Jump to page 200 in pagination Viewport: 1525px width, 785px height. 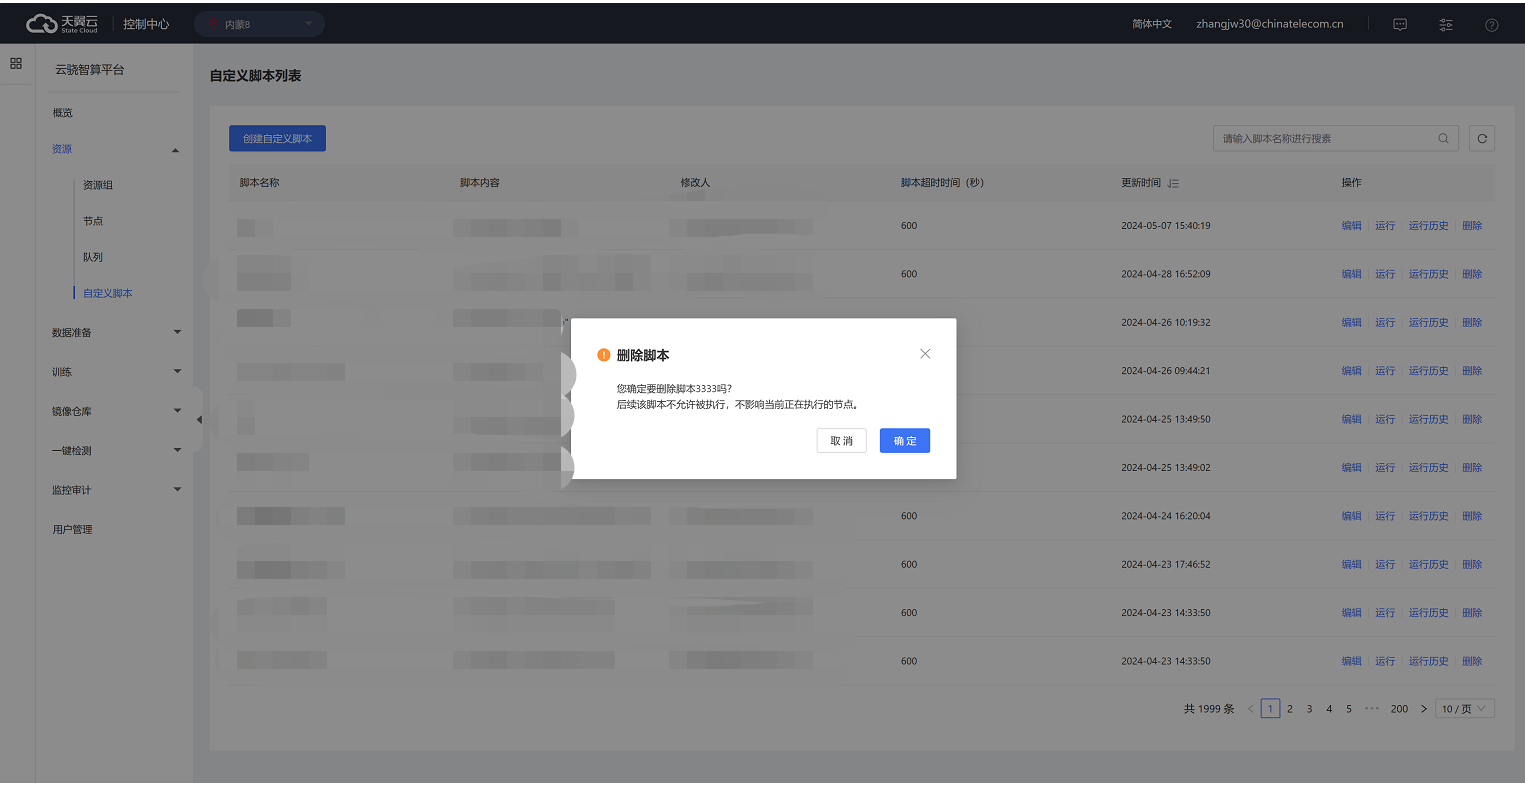pos(1399,709)
